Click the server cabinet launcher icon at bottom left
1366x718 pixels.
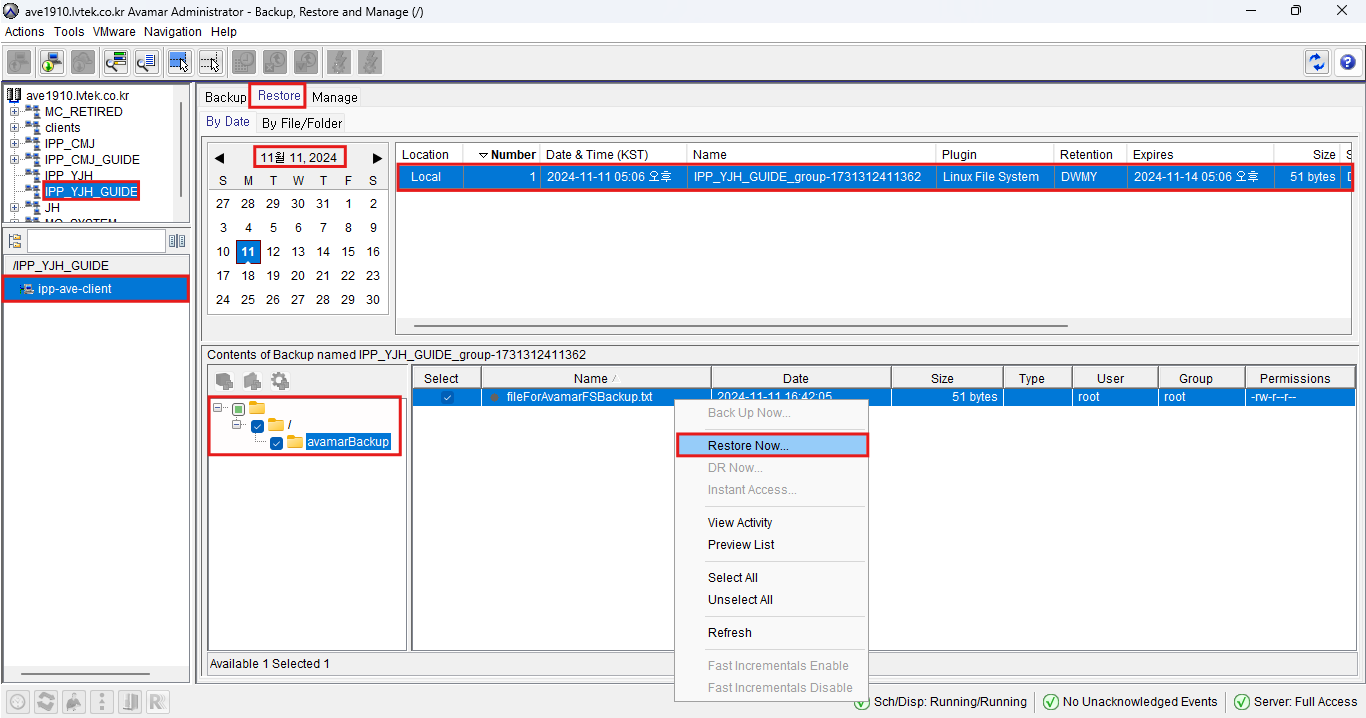130,702
